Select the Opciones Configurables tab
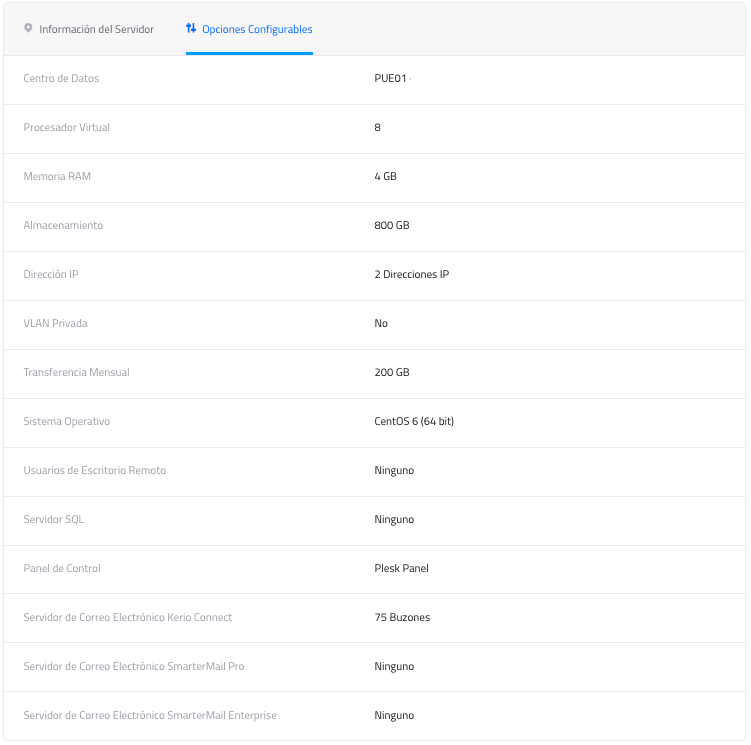Image resolution: width=751 pixels, height=745 pixels. coord(257,29)
